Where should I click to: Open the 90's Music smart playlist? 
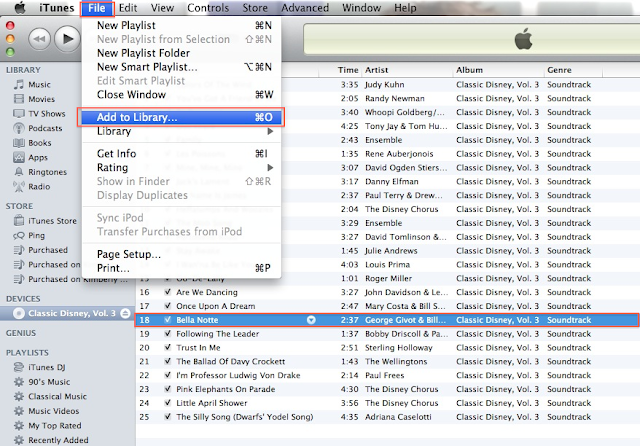(49, 382)
